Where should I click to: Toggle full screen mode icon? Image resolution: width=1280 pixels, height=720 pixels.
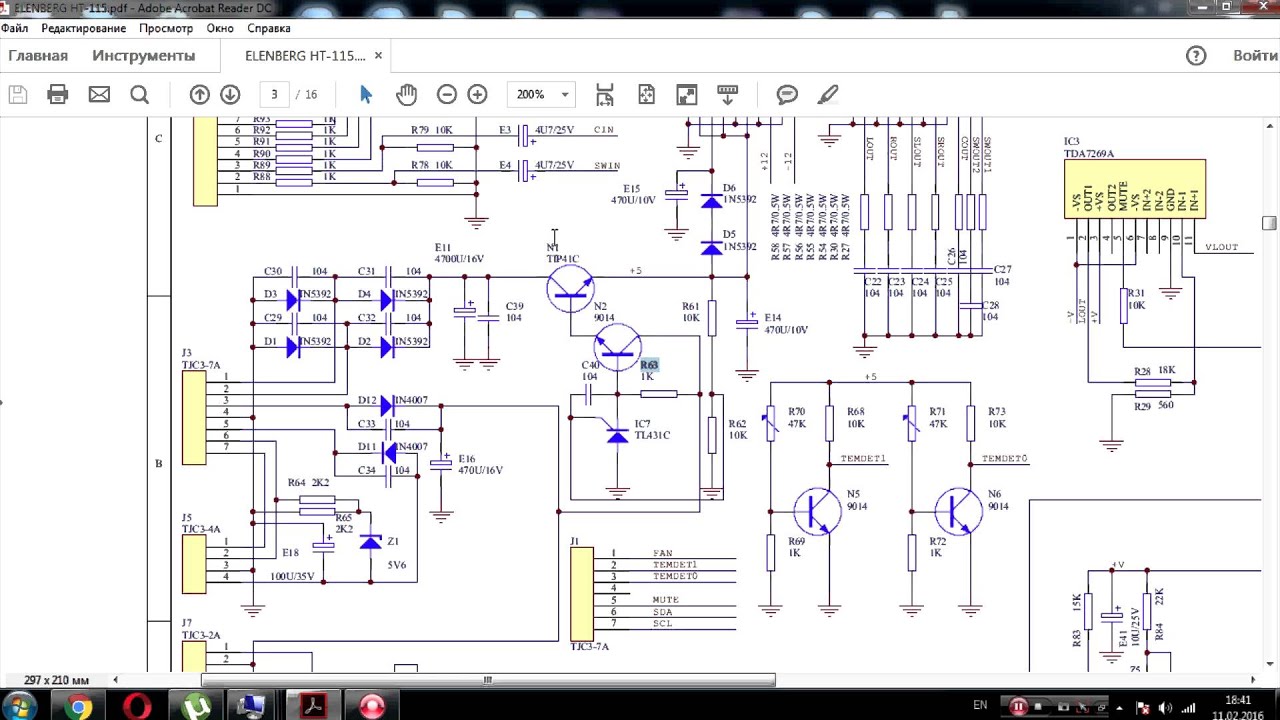tap(687, 95)
